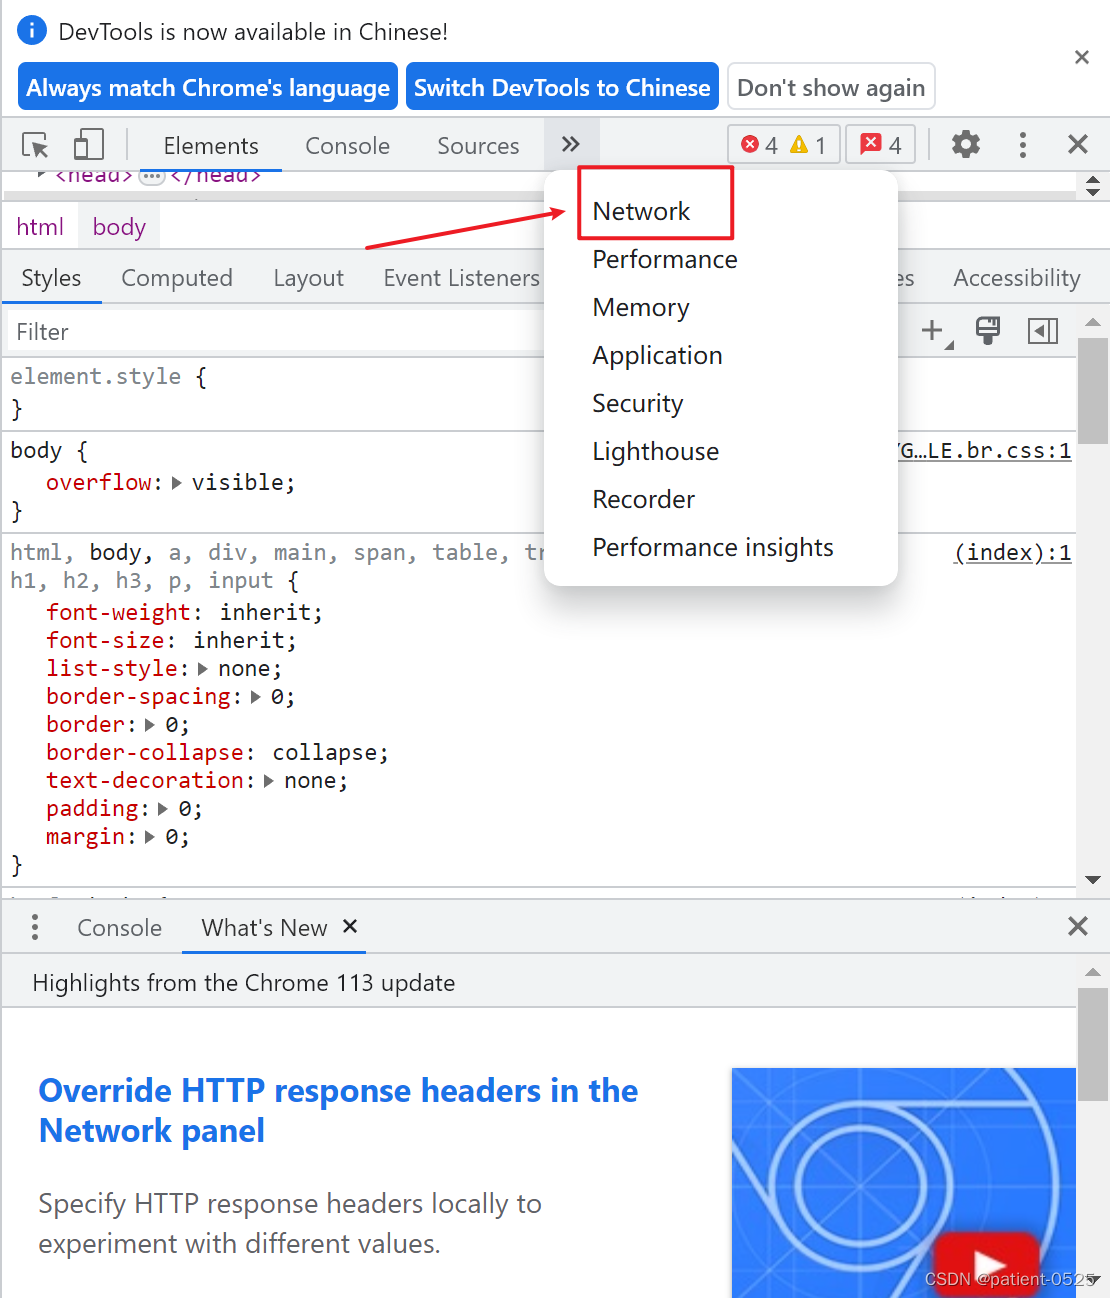Click Don't show again button

(x=831, y=88)
